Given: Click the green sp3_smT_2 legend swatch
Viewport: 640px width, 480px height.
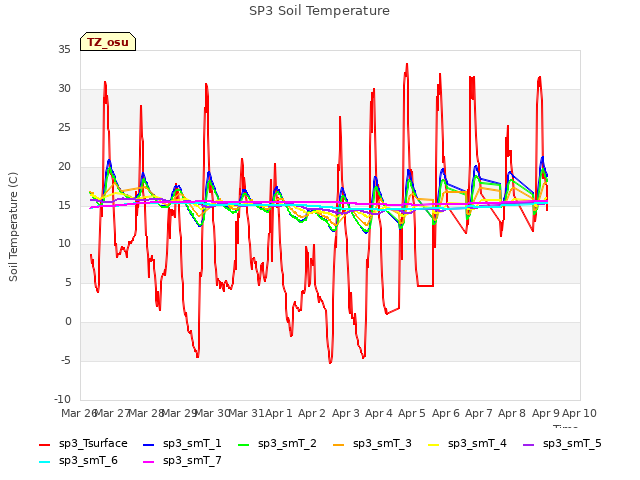Looking at the screenshot, I should (x=244, y=444).
